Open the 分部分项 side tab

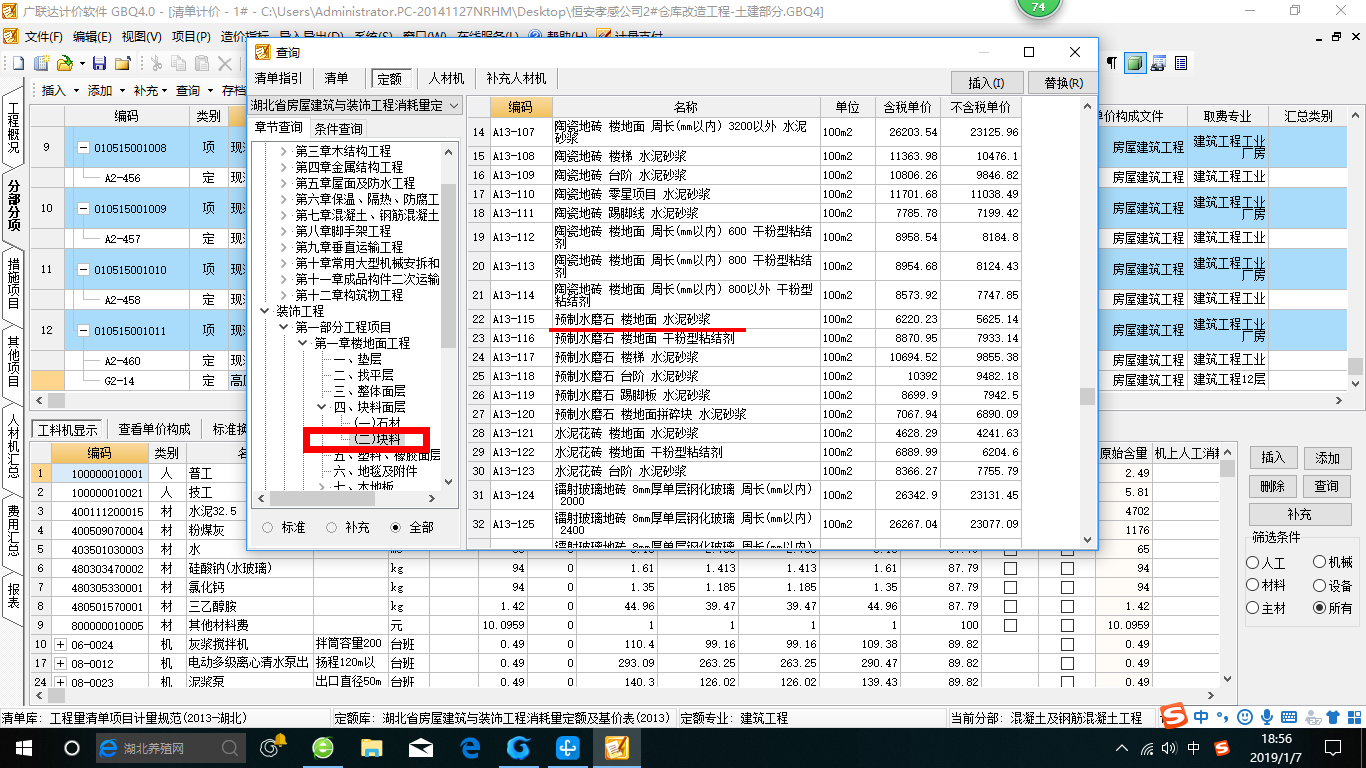coord(13,206)
